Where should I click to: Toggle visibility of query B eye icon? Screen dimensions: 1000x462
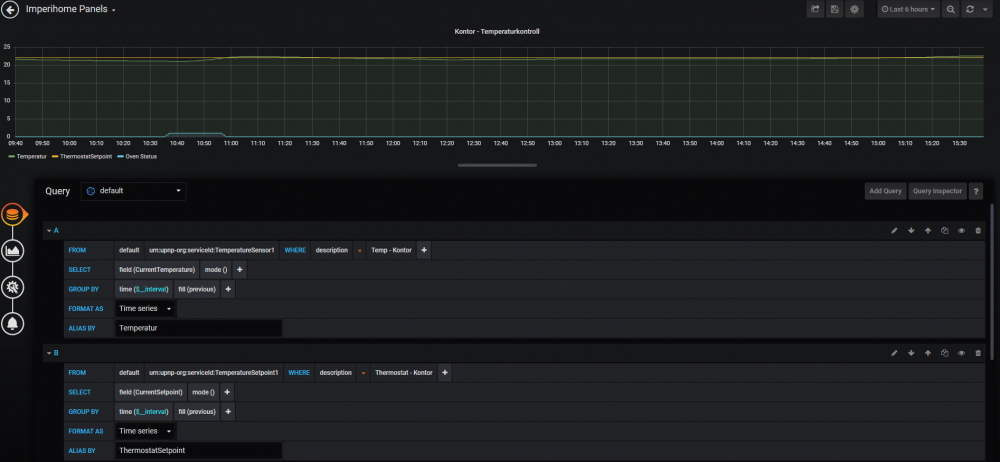coord(961,353)
